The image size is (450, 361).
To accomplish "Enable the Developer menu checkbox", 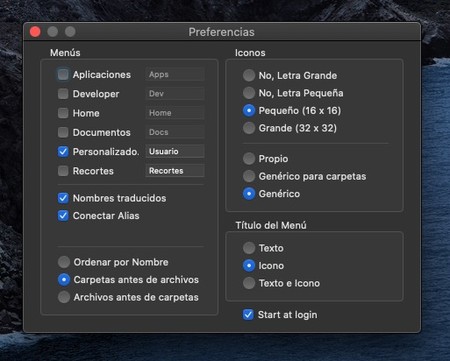I will pos(63,94).
